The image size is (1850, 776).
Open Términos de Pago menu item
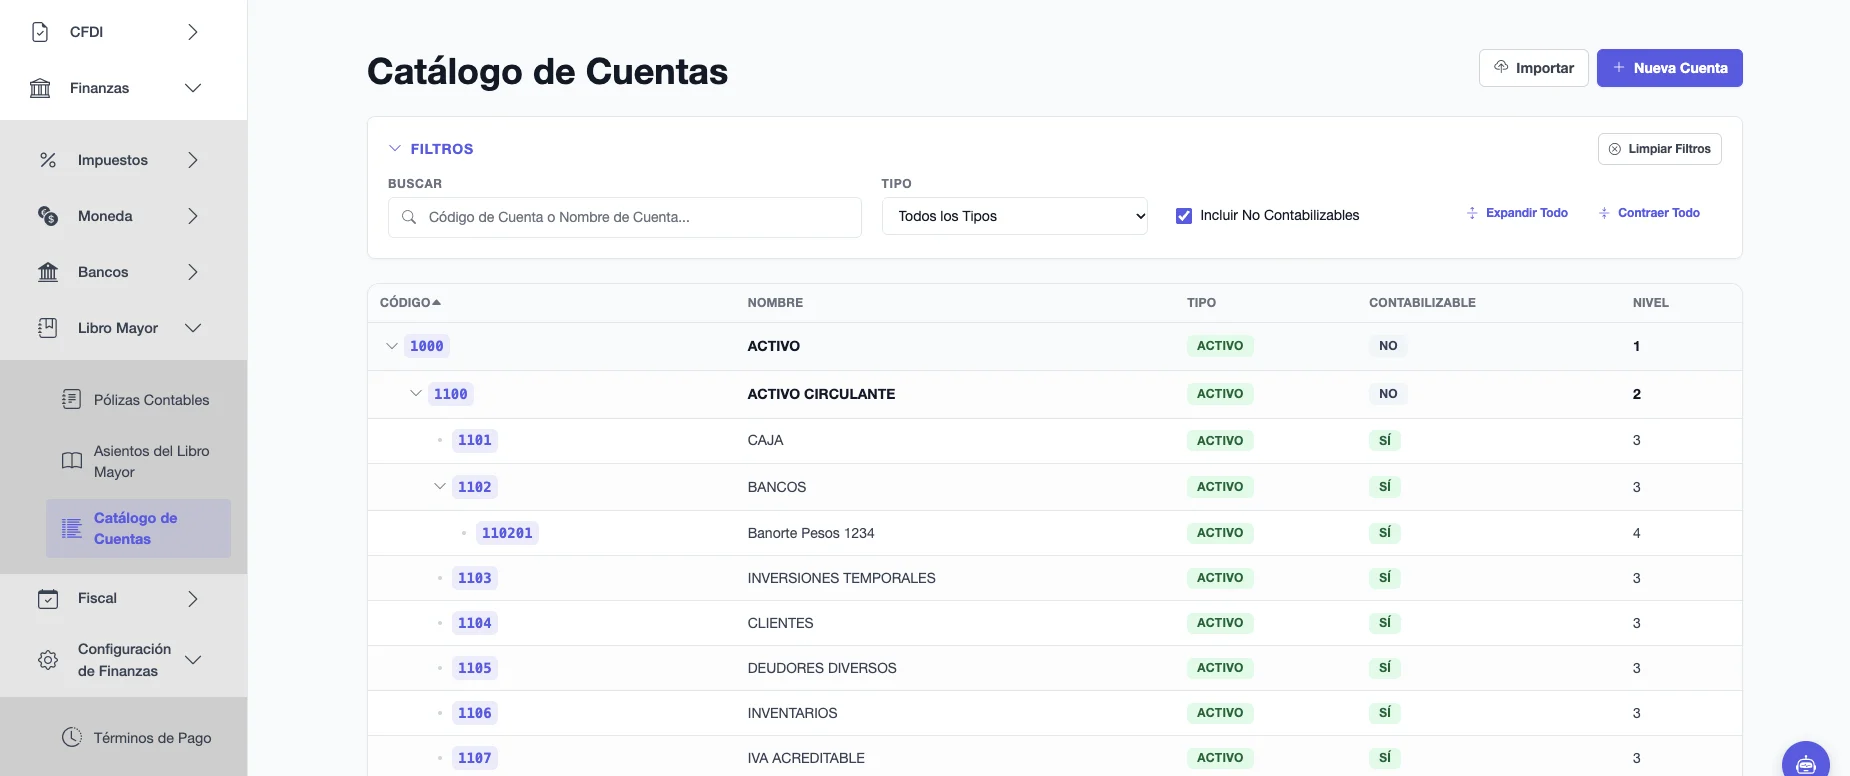(138, 738)
